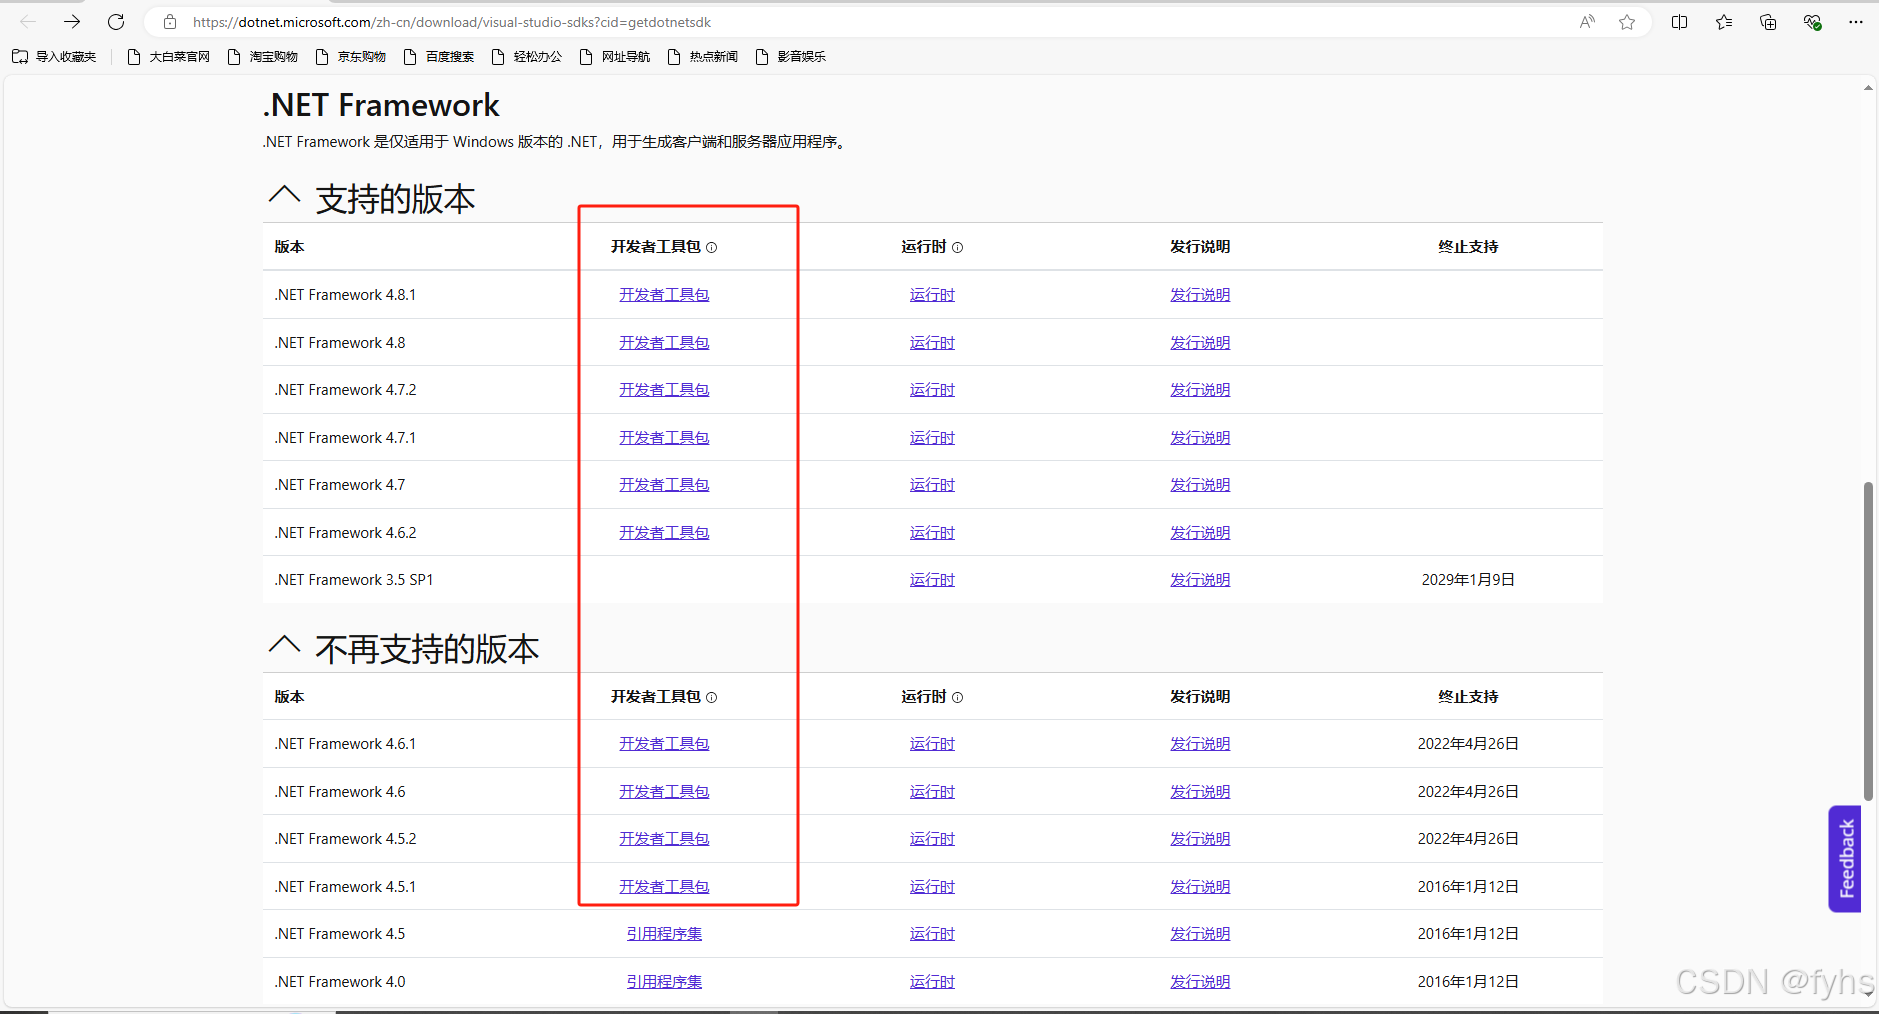Viewport: 1879px width, 1014px height.
Task: Open 运行时 link for .NET Framework 4.6.2
Action: tap(932, 533)
